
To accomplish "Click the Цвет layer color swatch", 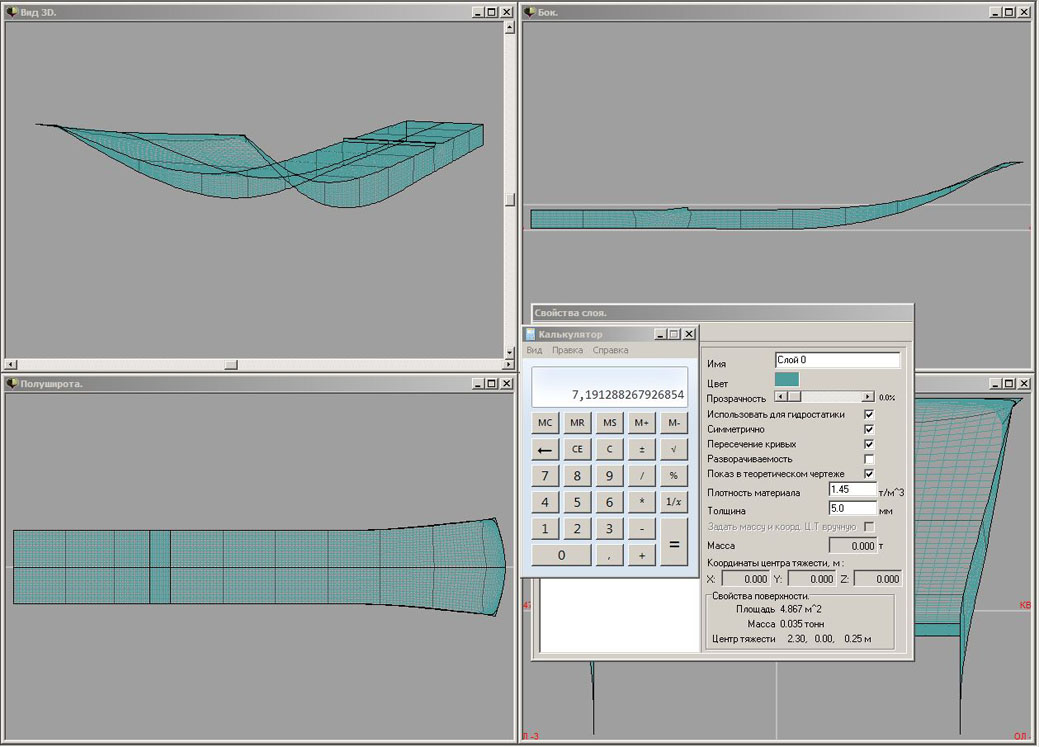I will click(787, 379).
